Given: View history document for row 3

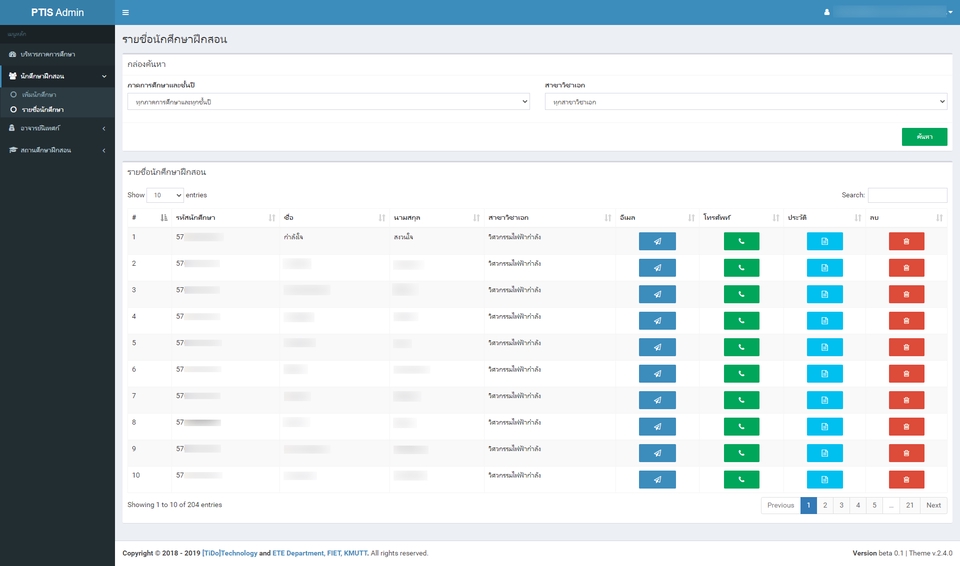Looking at the screenshot, I should [x=825, y=294].
